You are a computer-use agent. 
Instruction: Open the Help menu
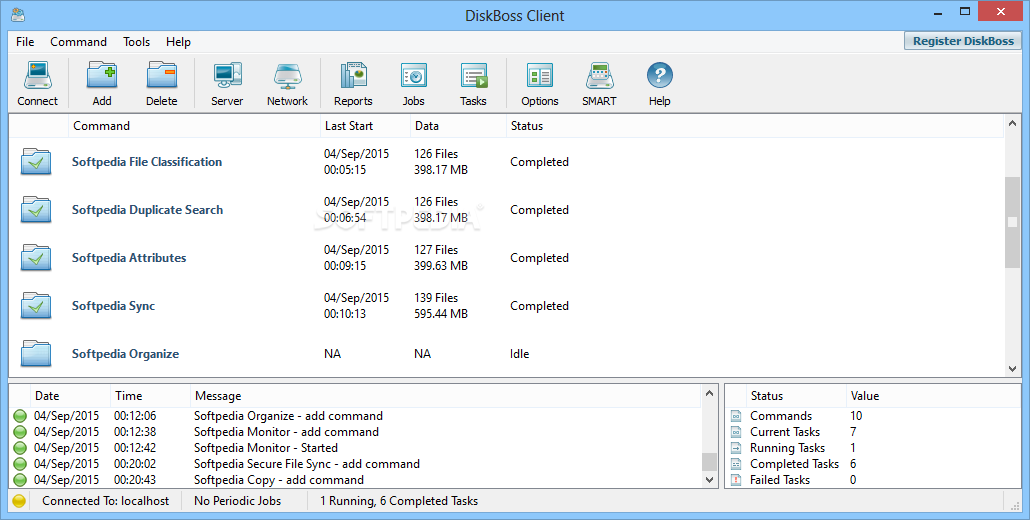coord(178,41)
